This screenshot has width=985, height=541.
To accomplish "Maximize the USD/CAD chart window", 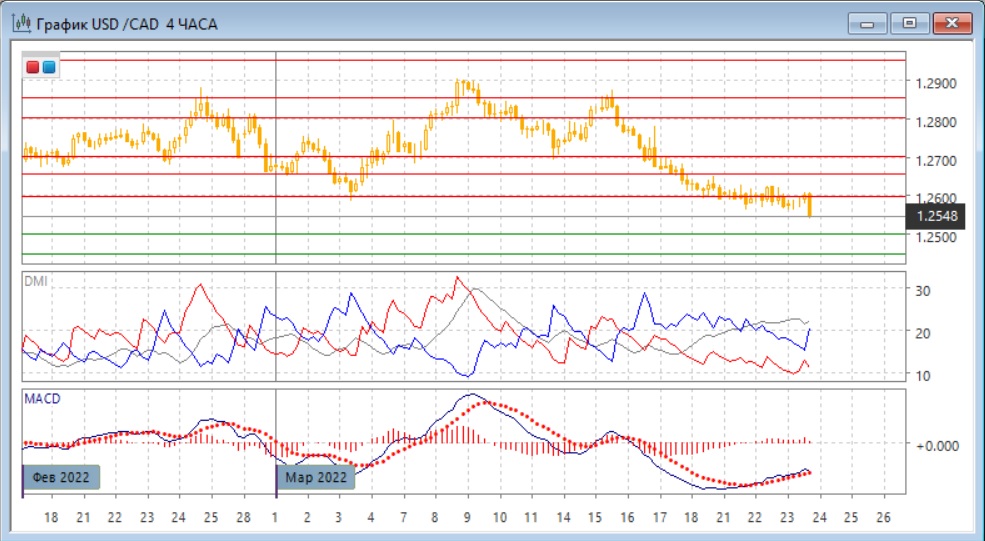I will (x=909, y=22).
